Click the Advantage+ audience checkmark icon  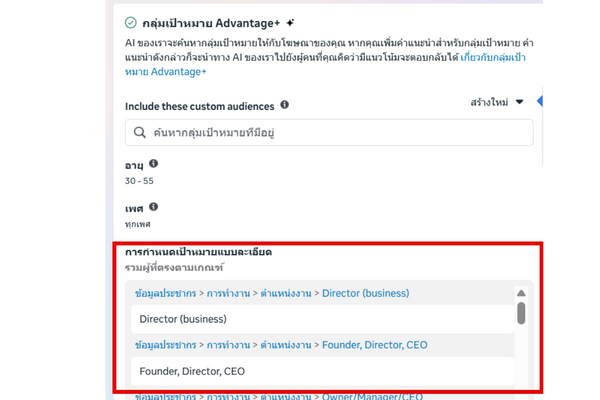point(131,22)
